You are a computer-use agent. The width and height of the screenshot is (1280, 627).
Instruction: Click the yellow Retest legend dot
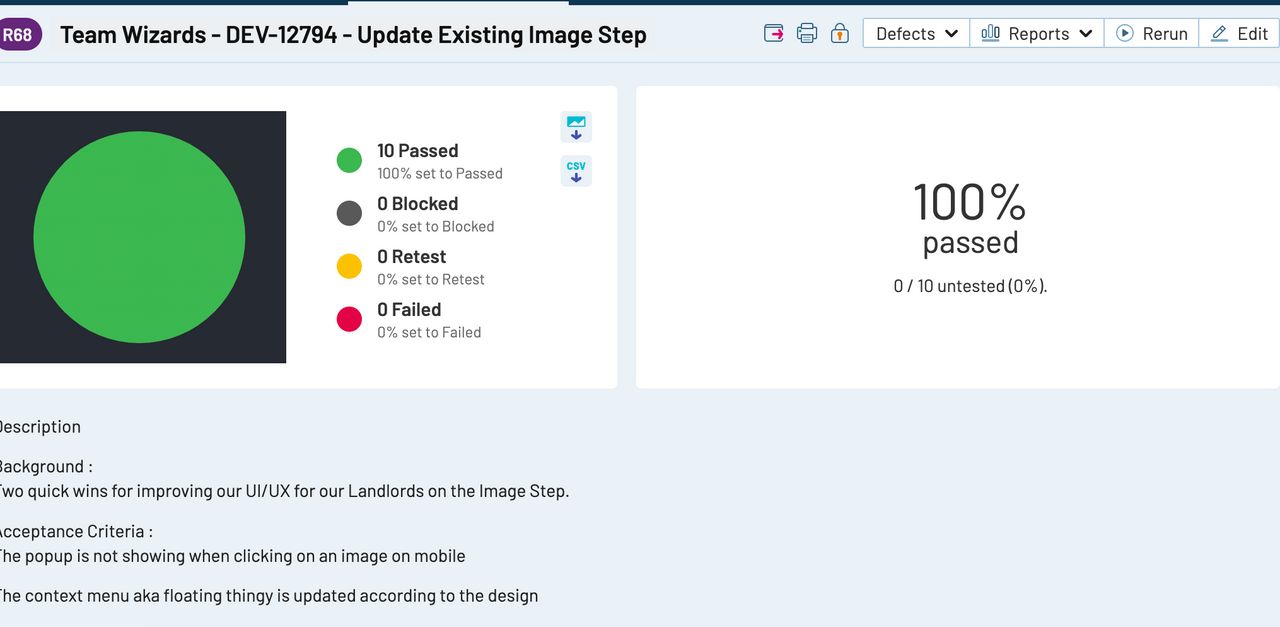(349, 266)
